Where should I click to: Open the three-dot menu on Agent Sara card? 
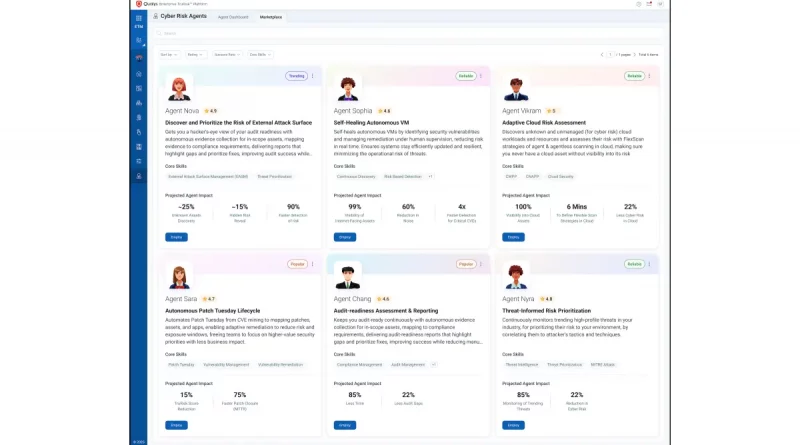click(x=313, y=264)
